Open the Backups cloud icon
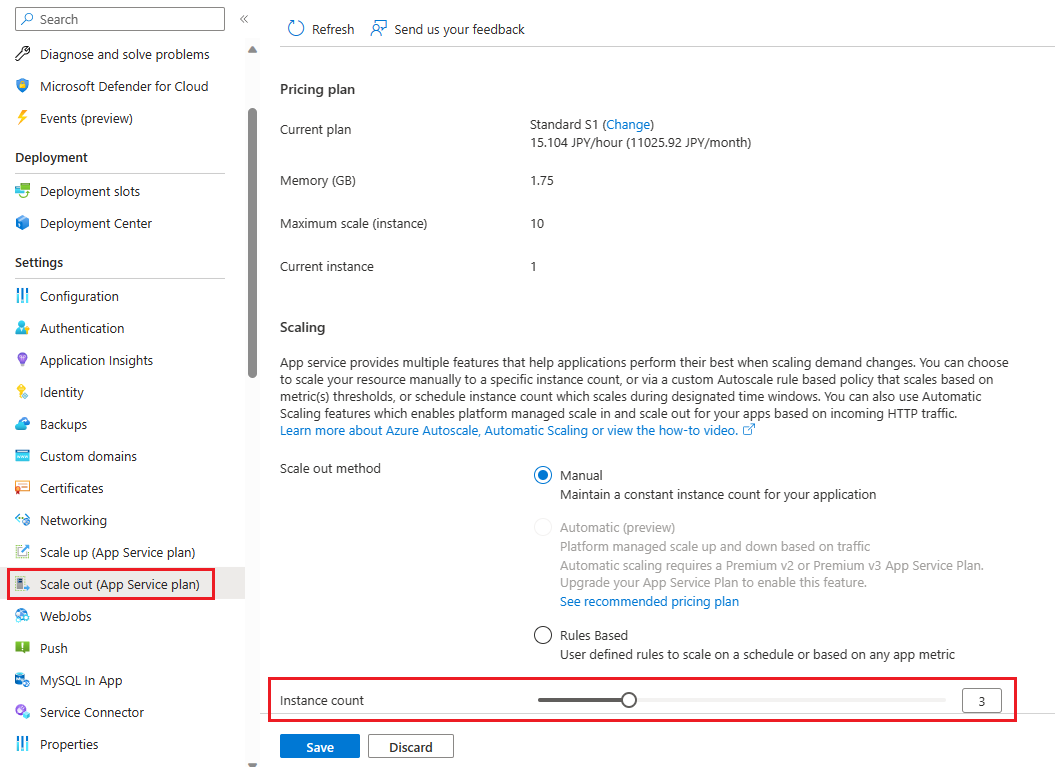 point(23,424)
